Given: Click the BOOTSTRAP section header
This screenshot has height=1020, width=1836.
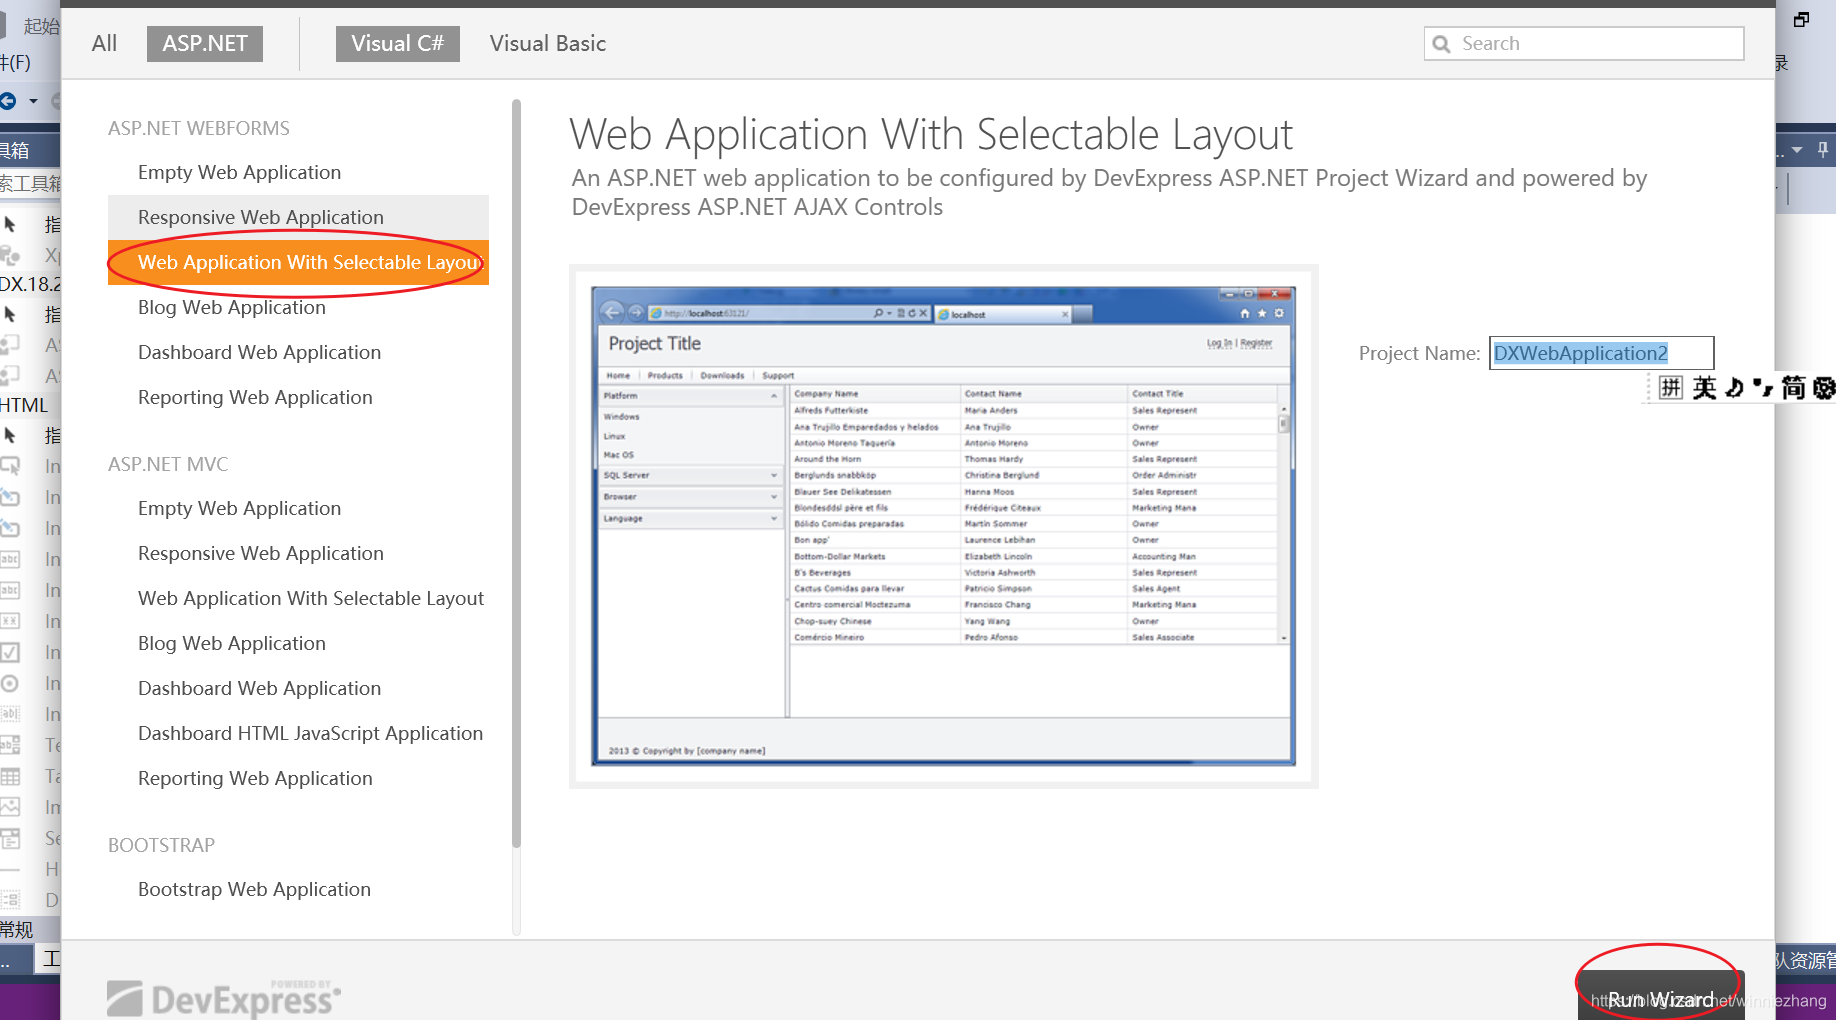Looking at the screenshot, I should 161,845.
